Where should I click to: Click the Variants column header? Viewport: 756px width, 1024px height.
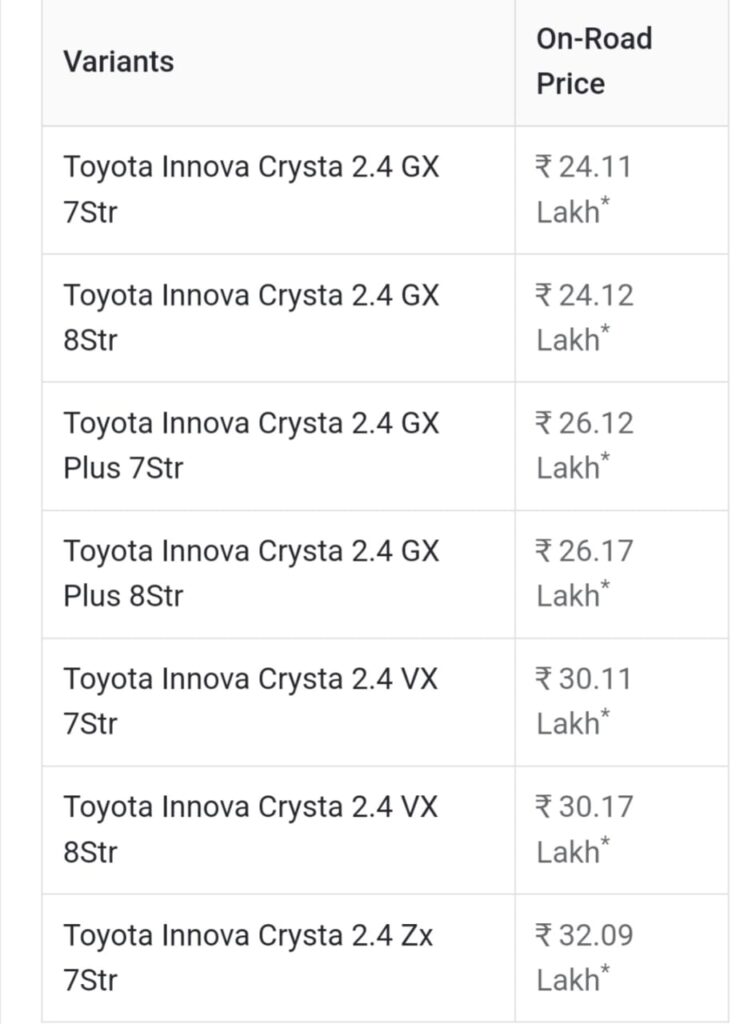point(118,62)
